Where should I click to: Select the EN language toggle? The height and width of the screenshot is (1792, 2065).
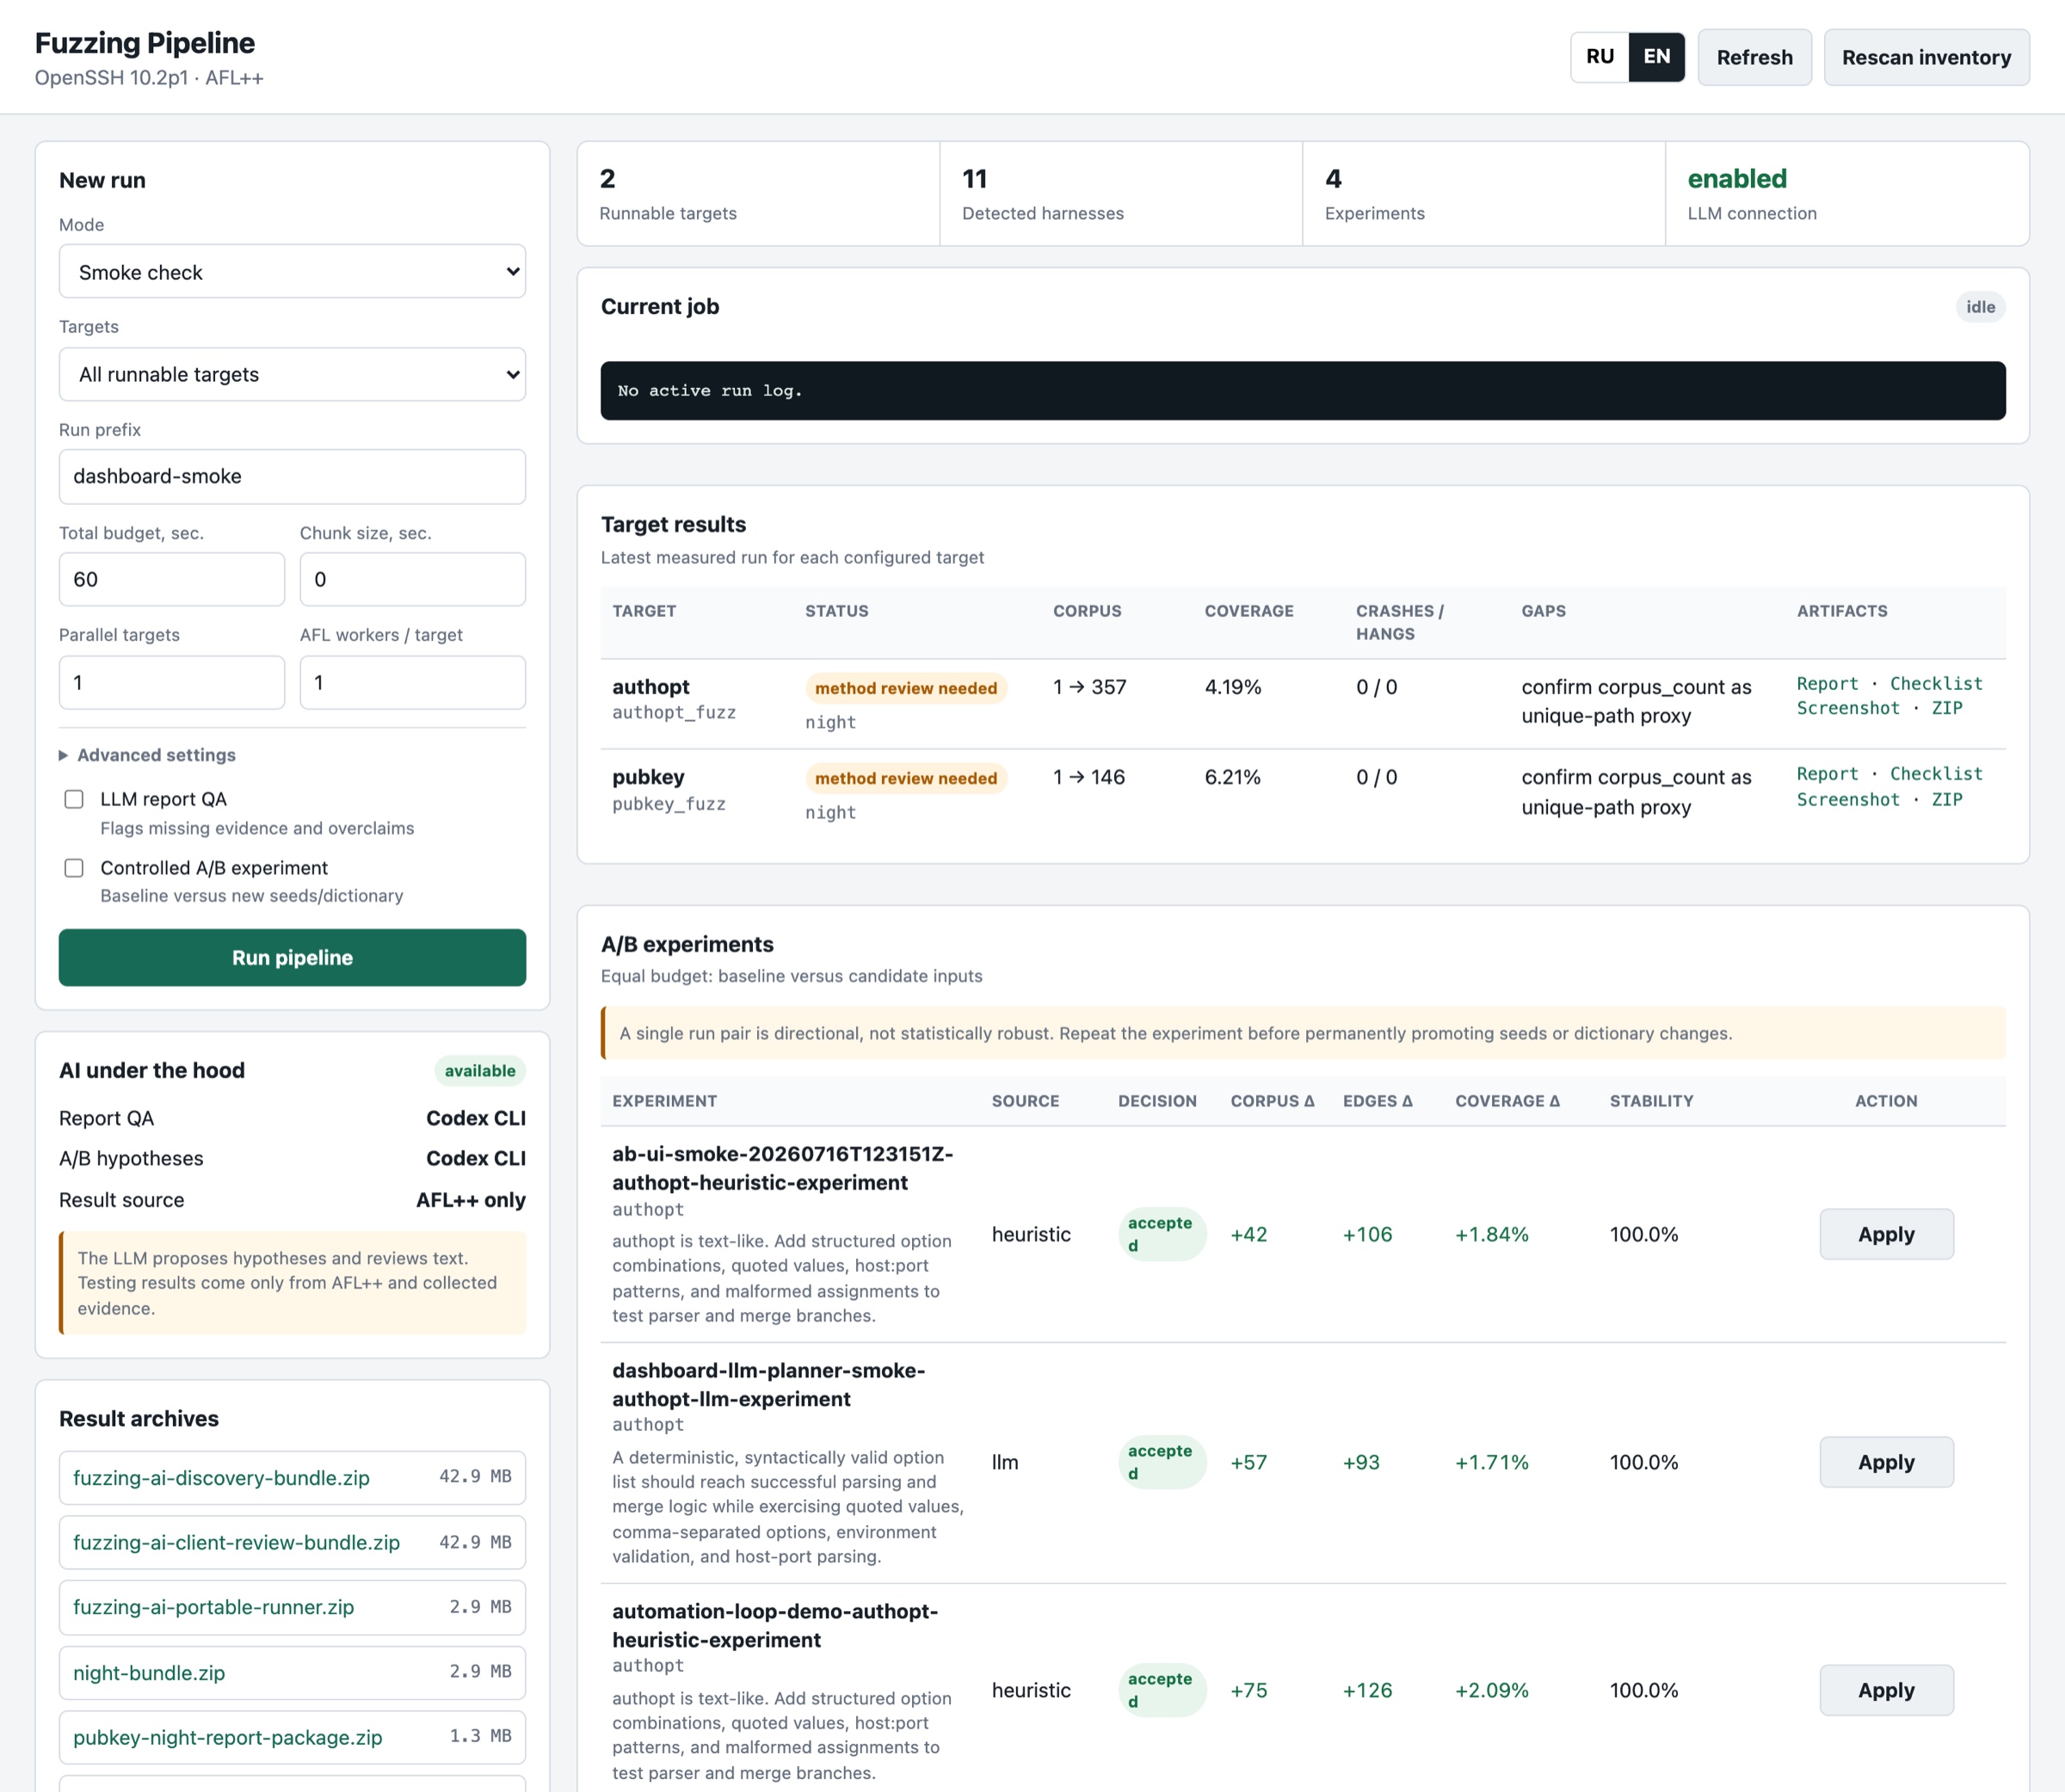(1657, 57)
